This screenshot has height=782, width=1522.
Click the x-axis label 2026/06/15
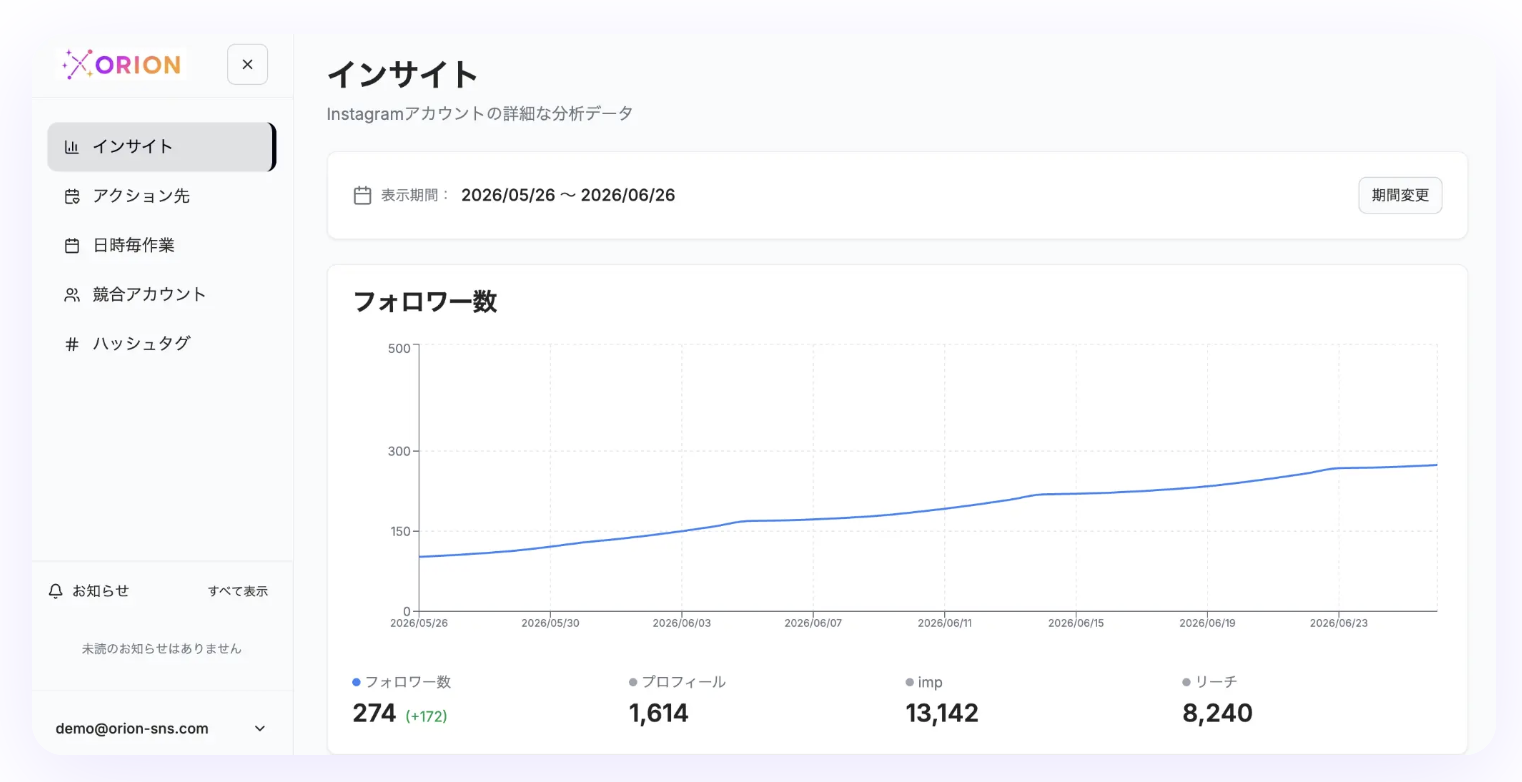(1076, 623)
